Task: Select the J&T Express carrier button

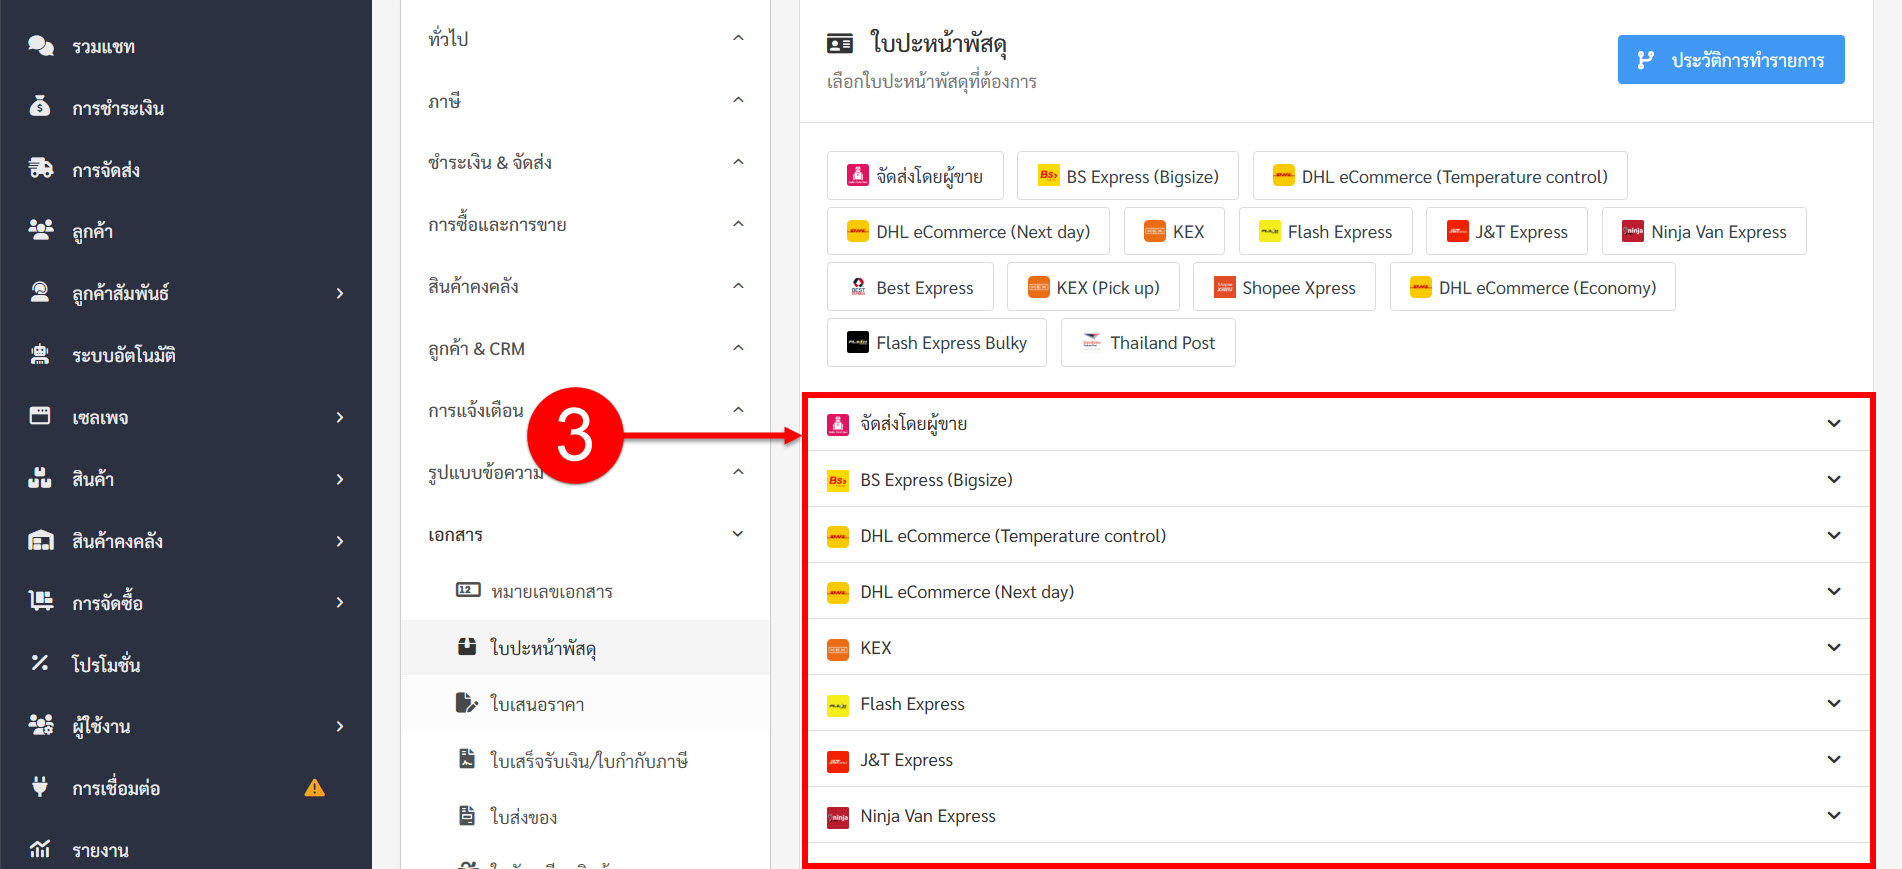Action: tap(1507, 231)
